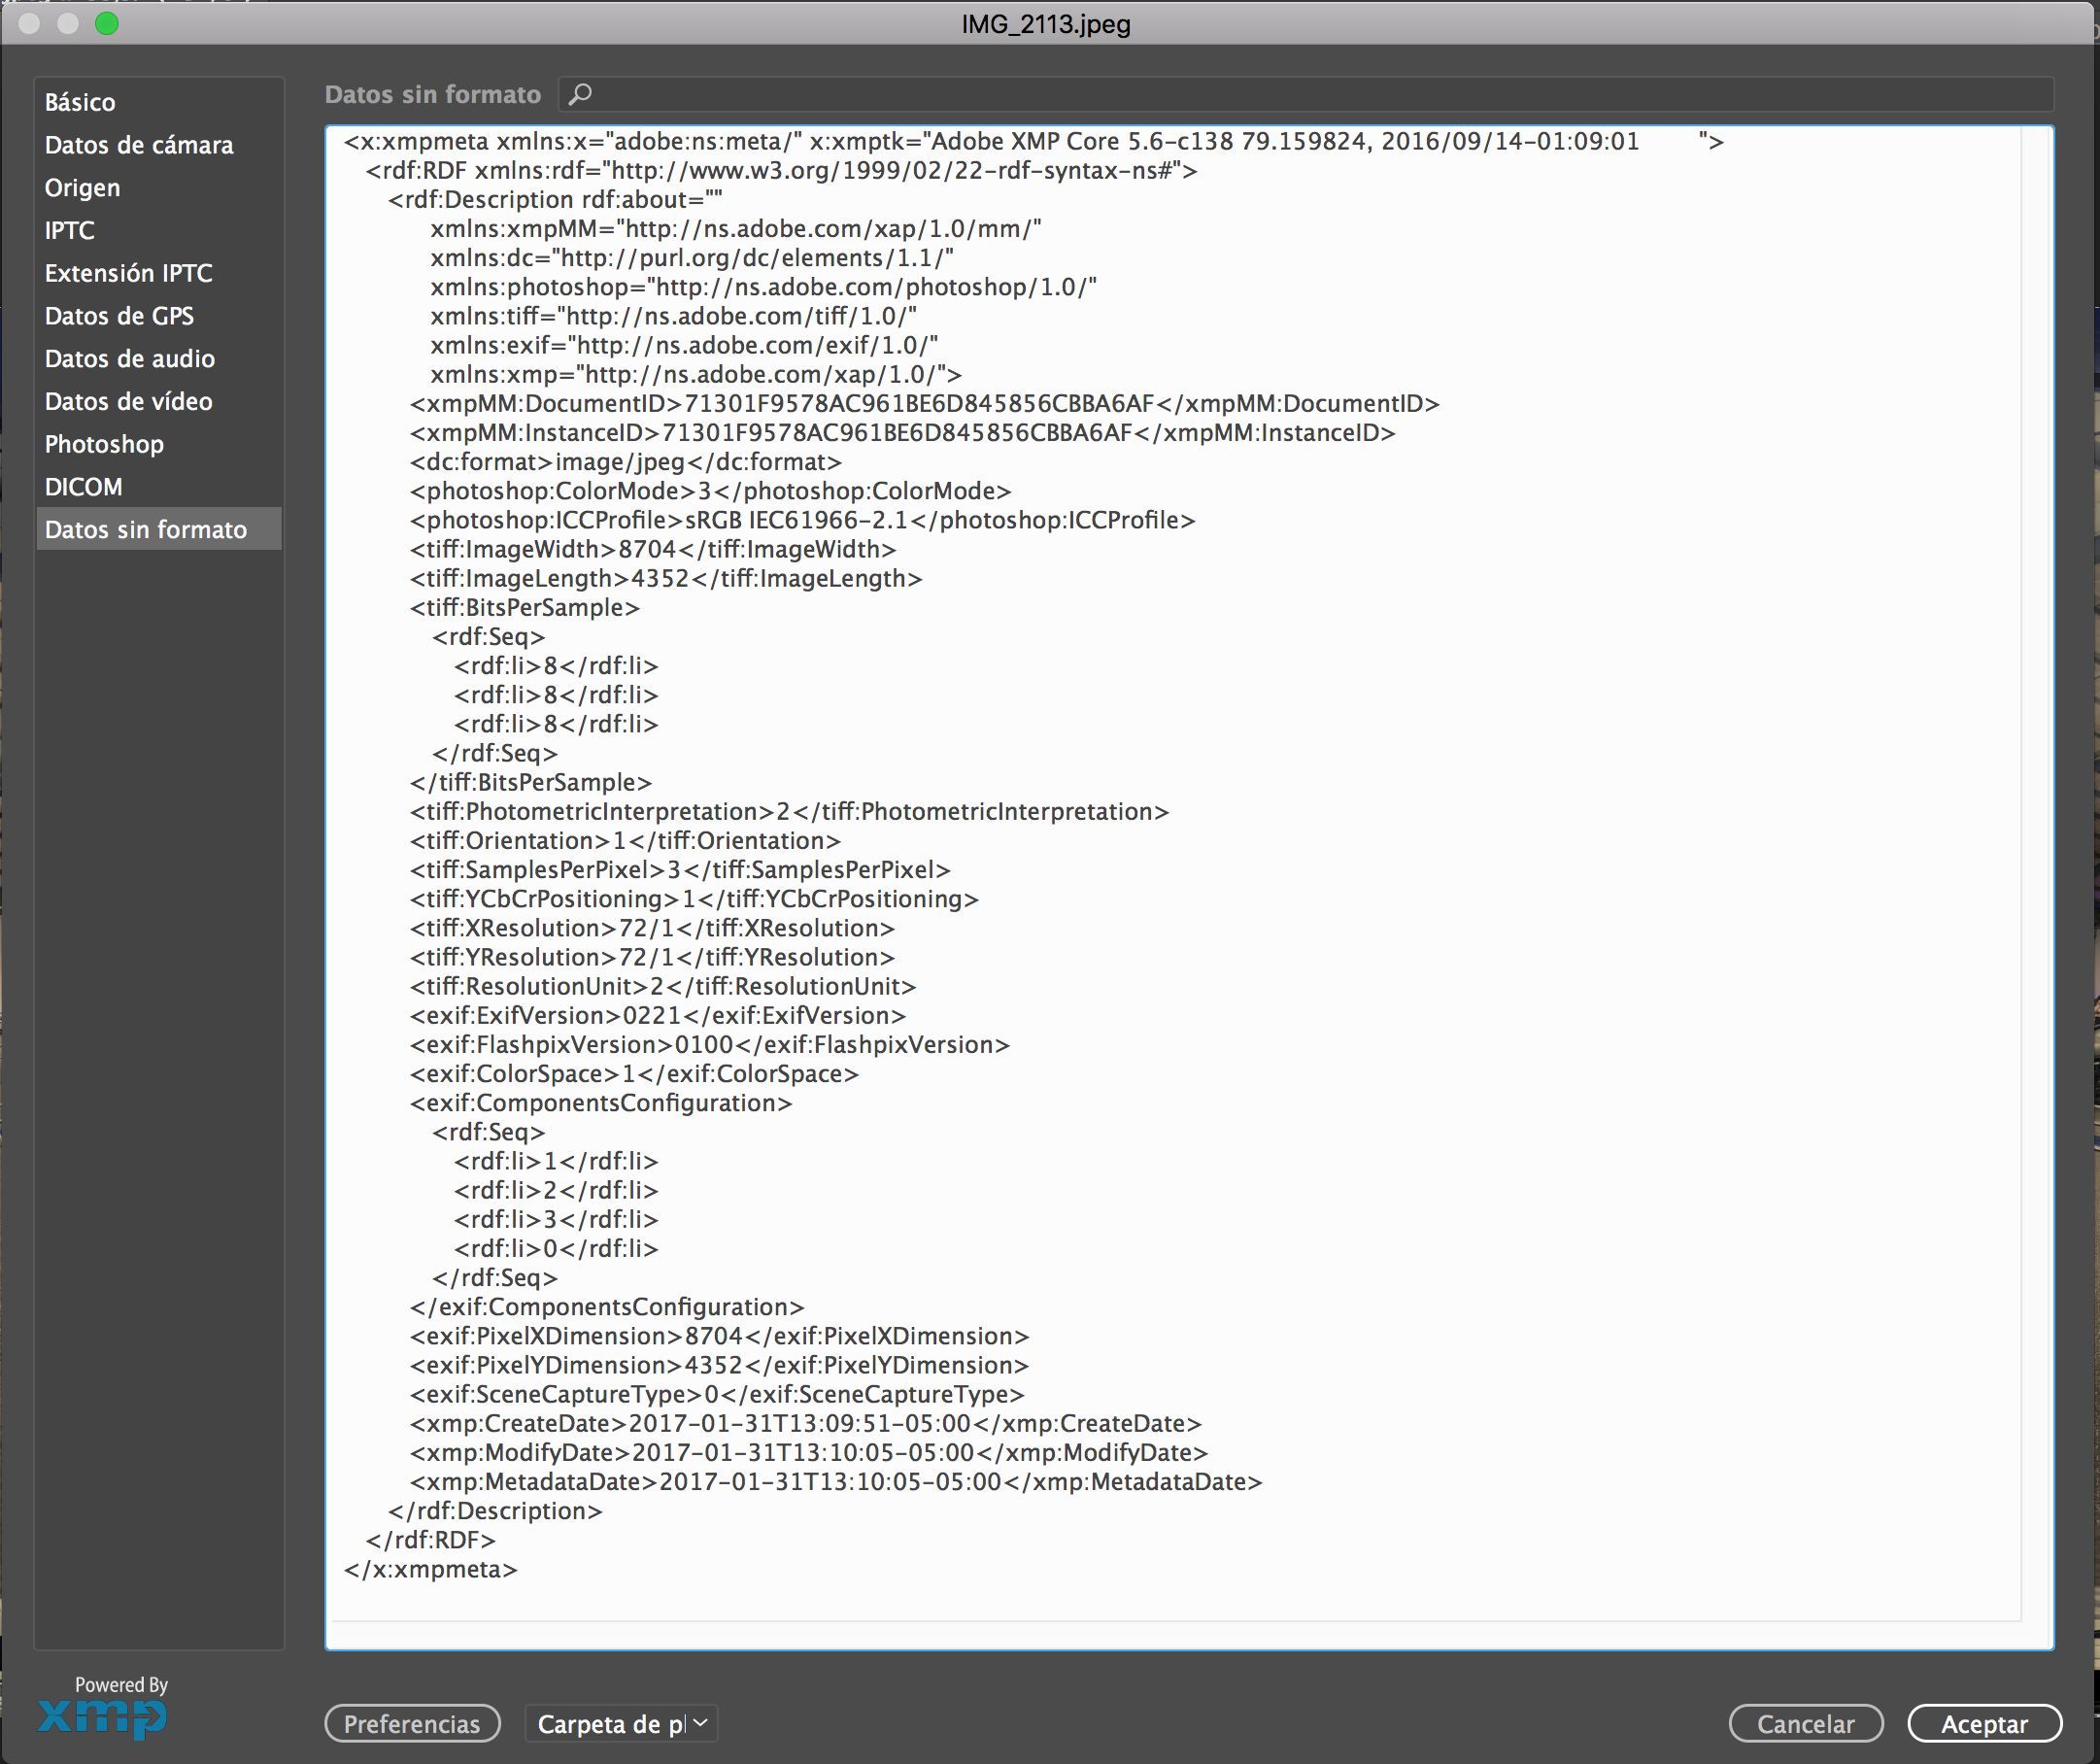Click inside the metadata search field
2100x1764 pixels.
point(1300,94)
